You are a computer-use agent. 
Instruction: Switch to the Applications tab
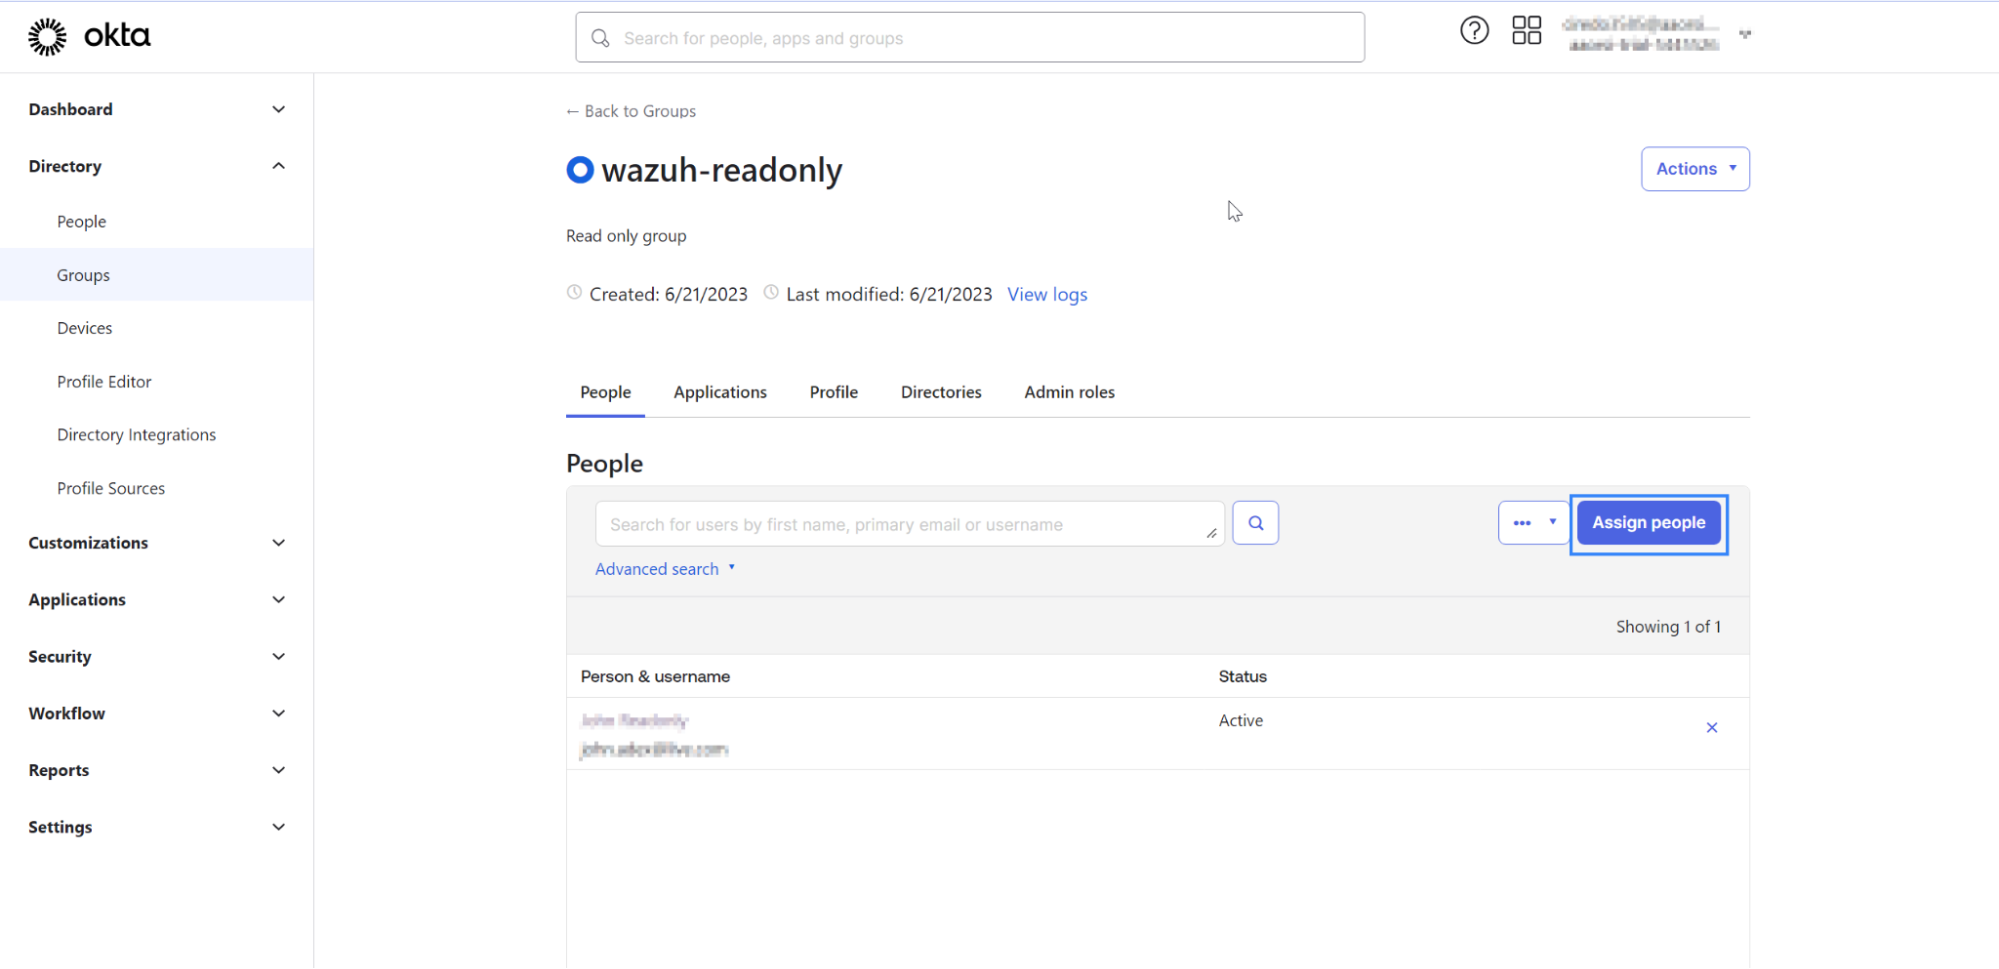click(x=720, y=393)
